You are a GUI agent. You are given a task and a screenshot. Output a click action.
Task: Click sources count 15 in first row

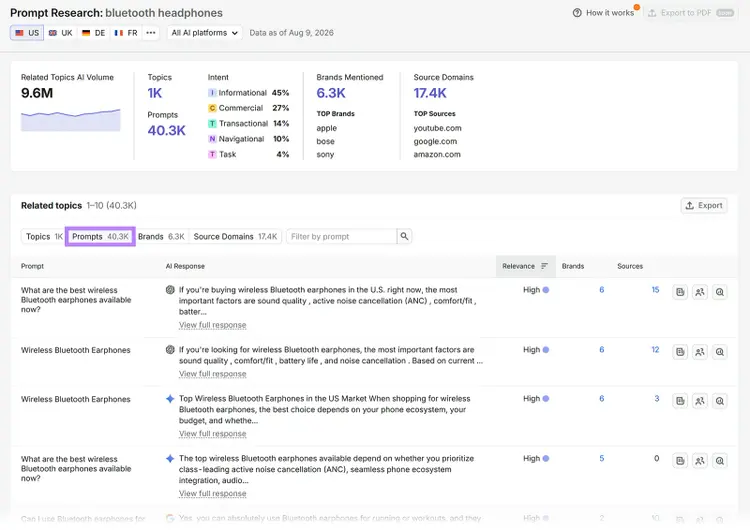(655, 290)
